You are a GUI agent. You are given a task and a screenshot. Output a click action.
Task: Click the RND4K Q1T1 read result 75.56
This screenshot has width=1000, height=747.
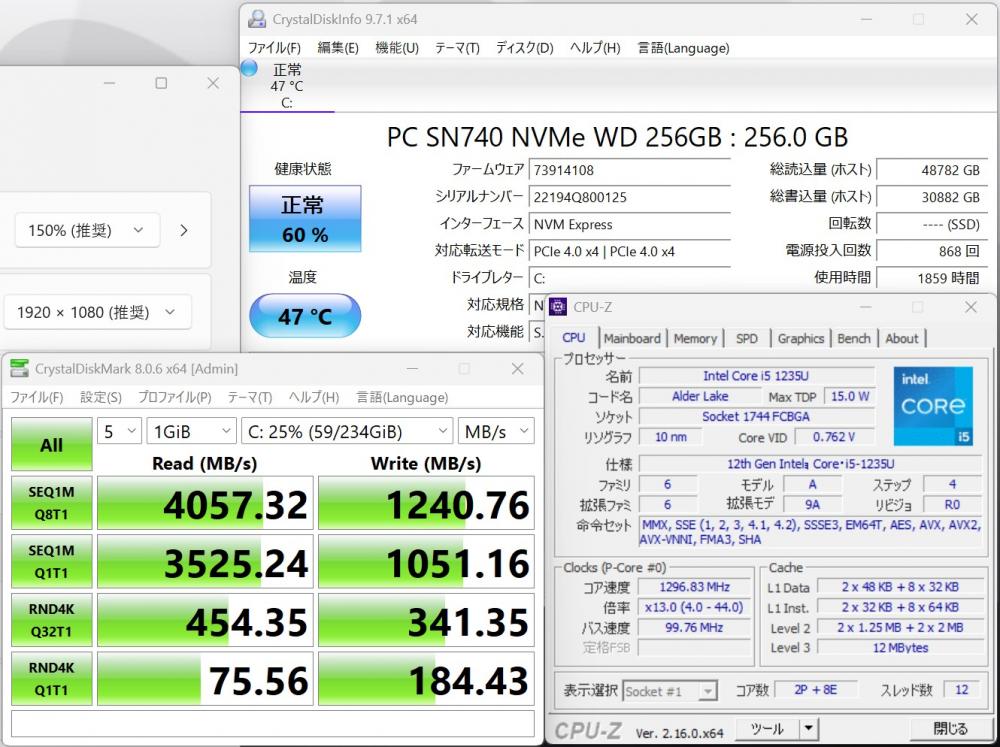(205, 679)
